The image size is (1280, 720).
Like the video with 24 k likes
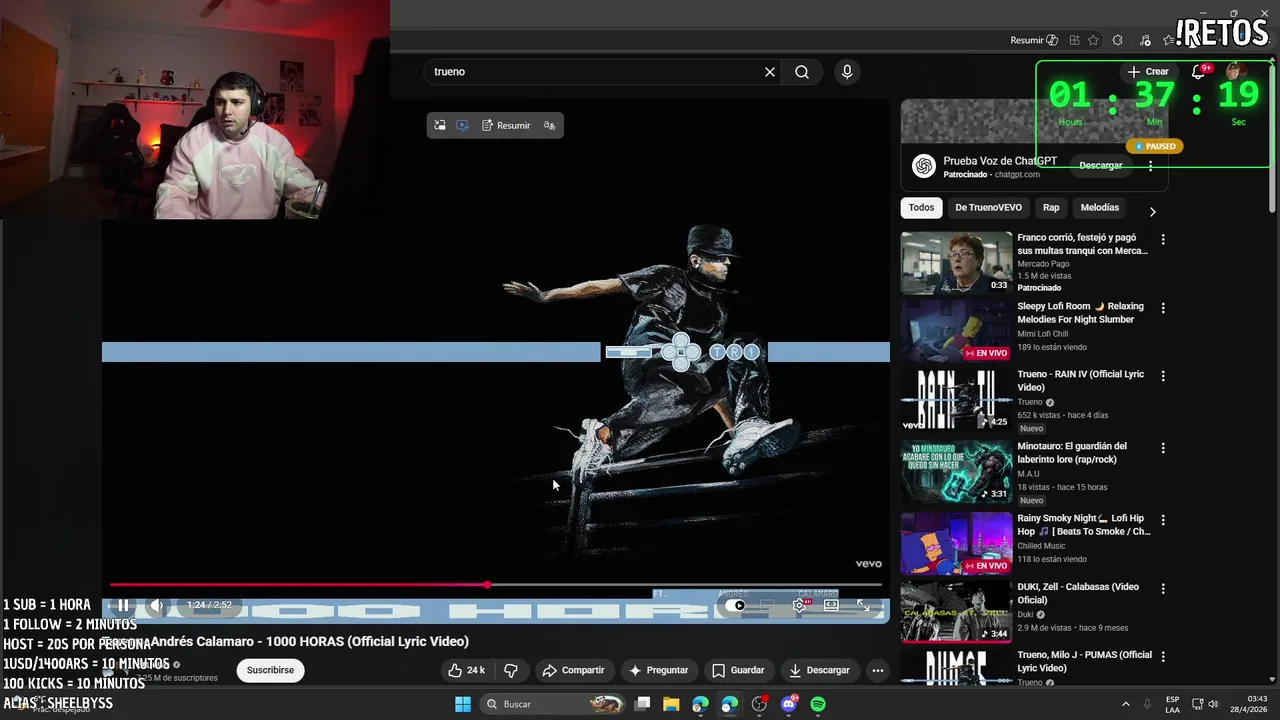(466, 670)
